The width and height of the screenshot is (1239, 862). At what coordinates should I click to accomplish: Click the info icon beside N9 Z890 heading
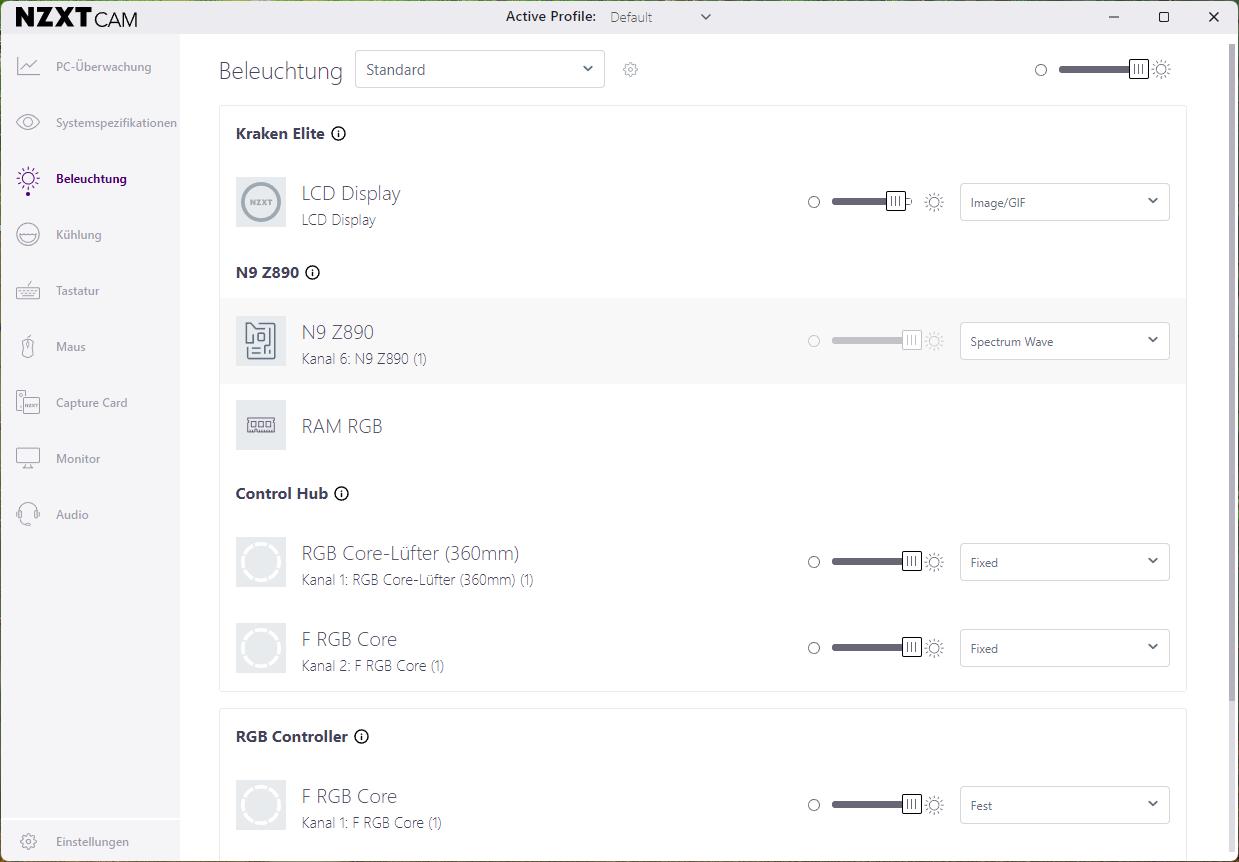click(x=312, y=273)
